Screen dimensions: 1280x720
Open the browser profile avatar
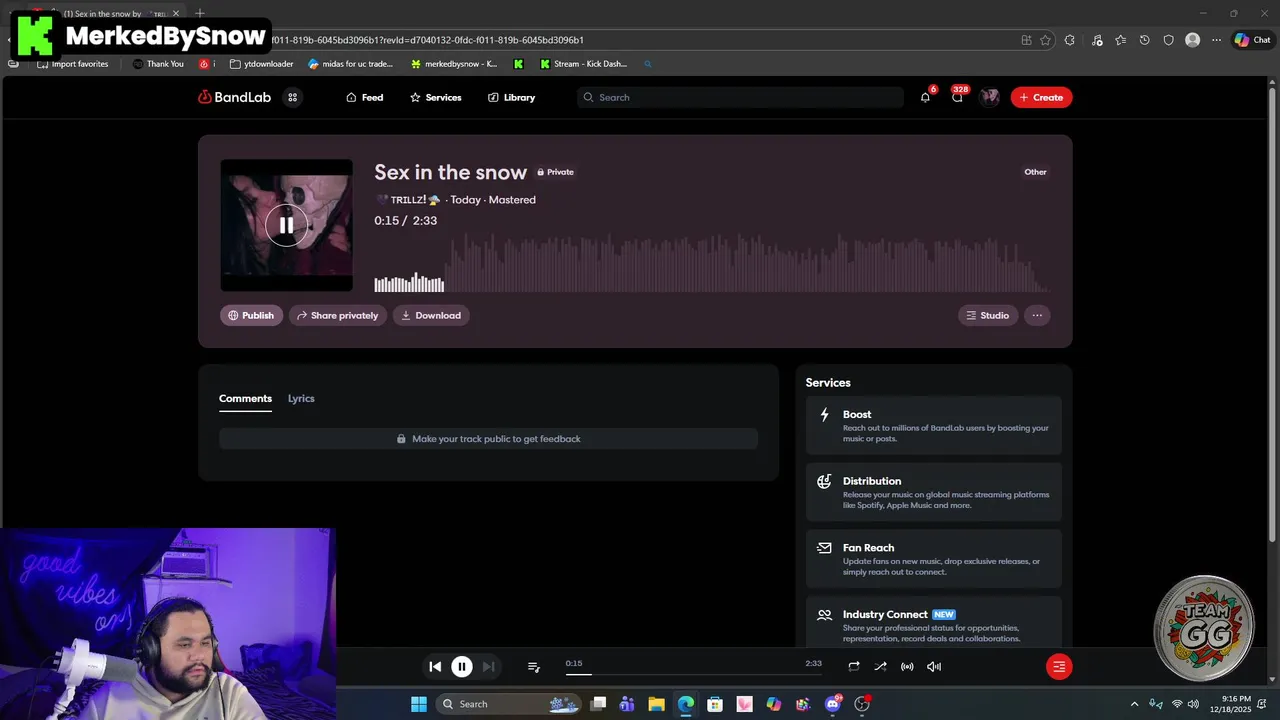pyautogui.click(x=1192, y=40)
